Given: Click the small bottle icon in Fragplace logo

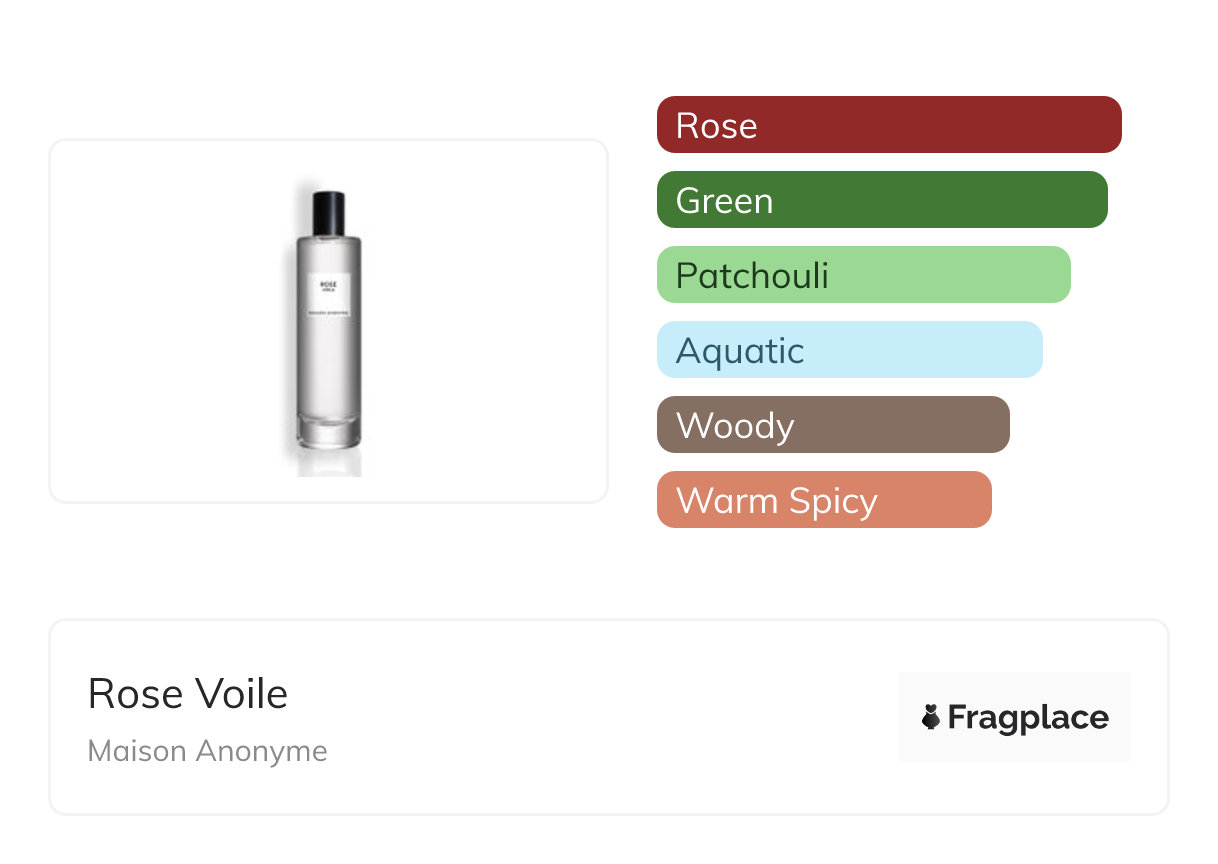Looking at the screenshot, I should click(931, 717).
